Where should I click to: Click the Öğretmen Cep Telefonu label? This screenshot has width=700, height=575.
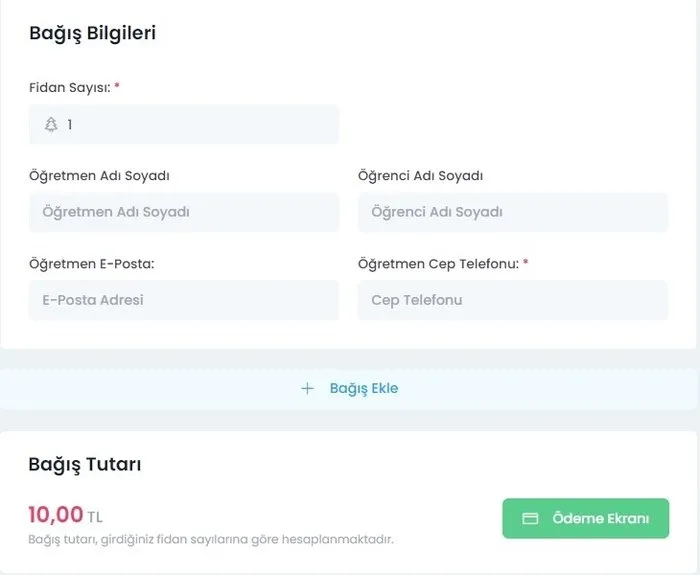tap(438, 264)
